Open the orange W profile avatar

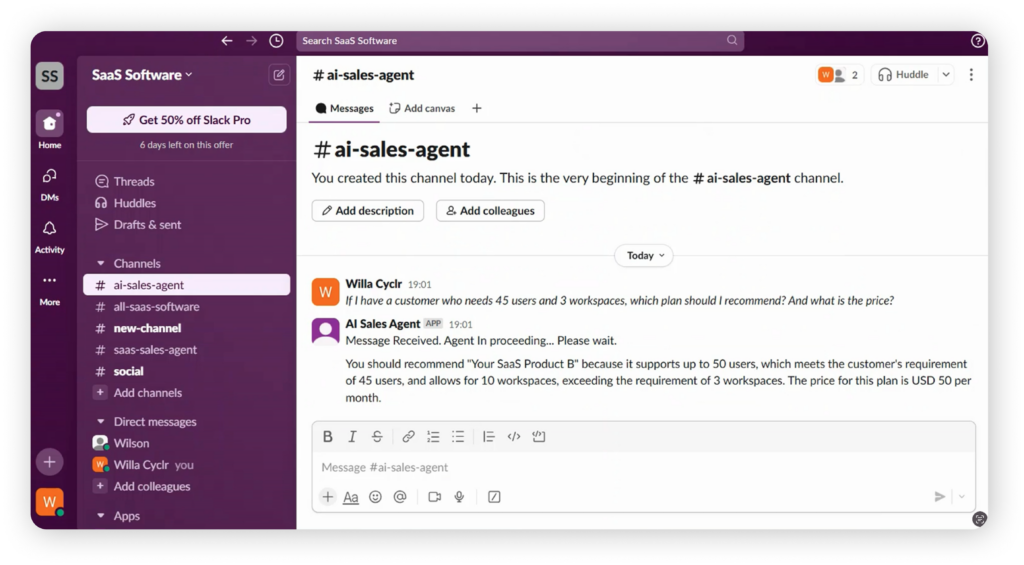click(50, 502)
